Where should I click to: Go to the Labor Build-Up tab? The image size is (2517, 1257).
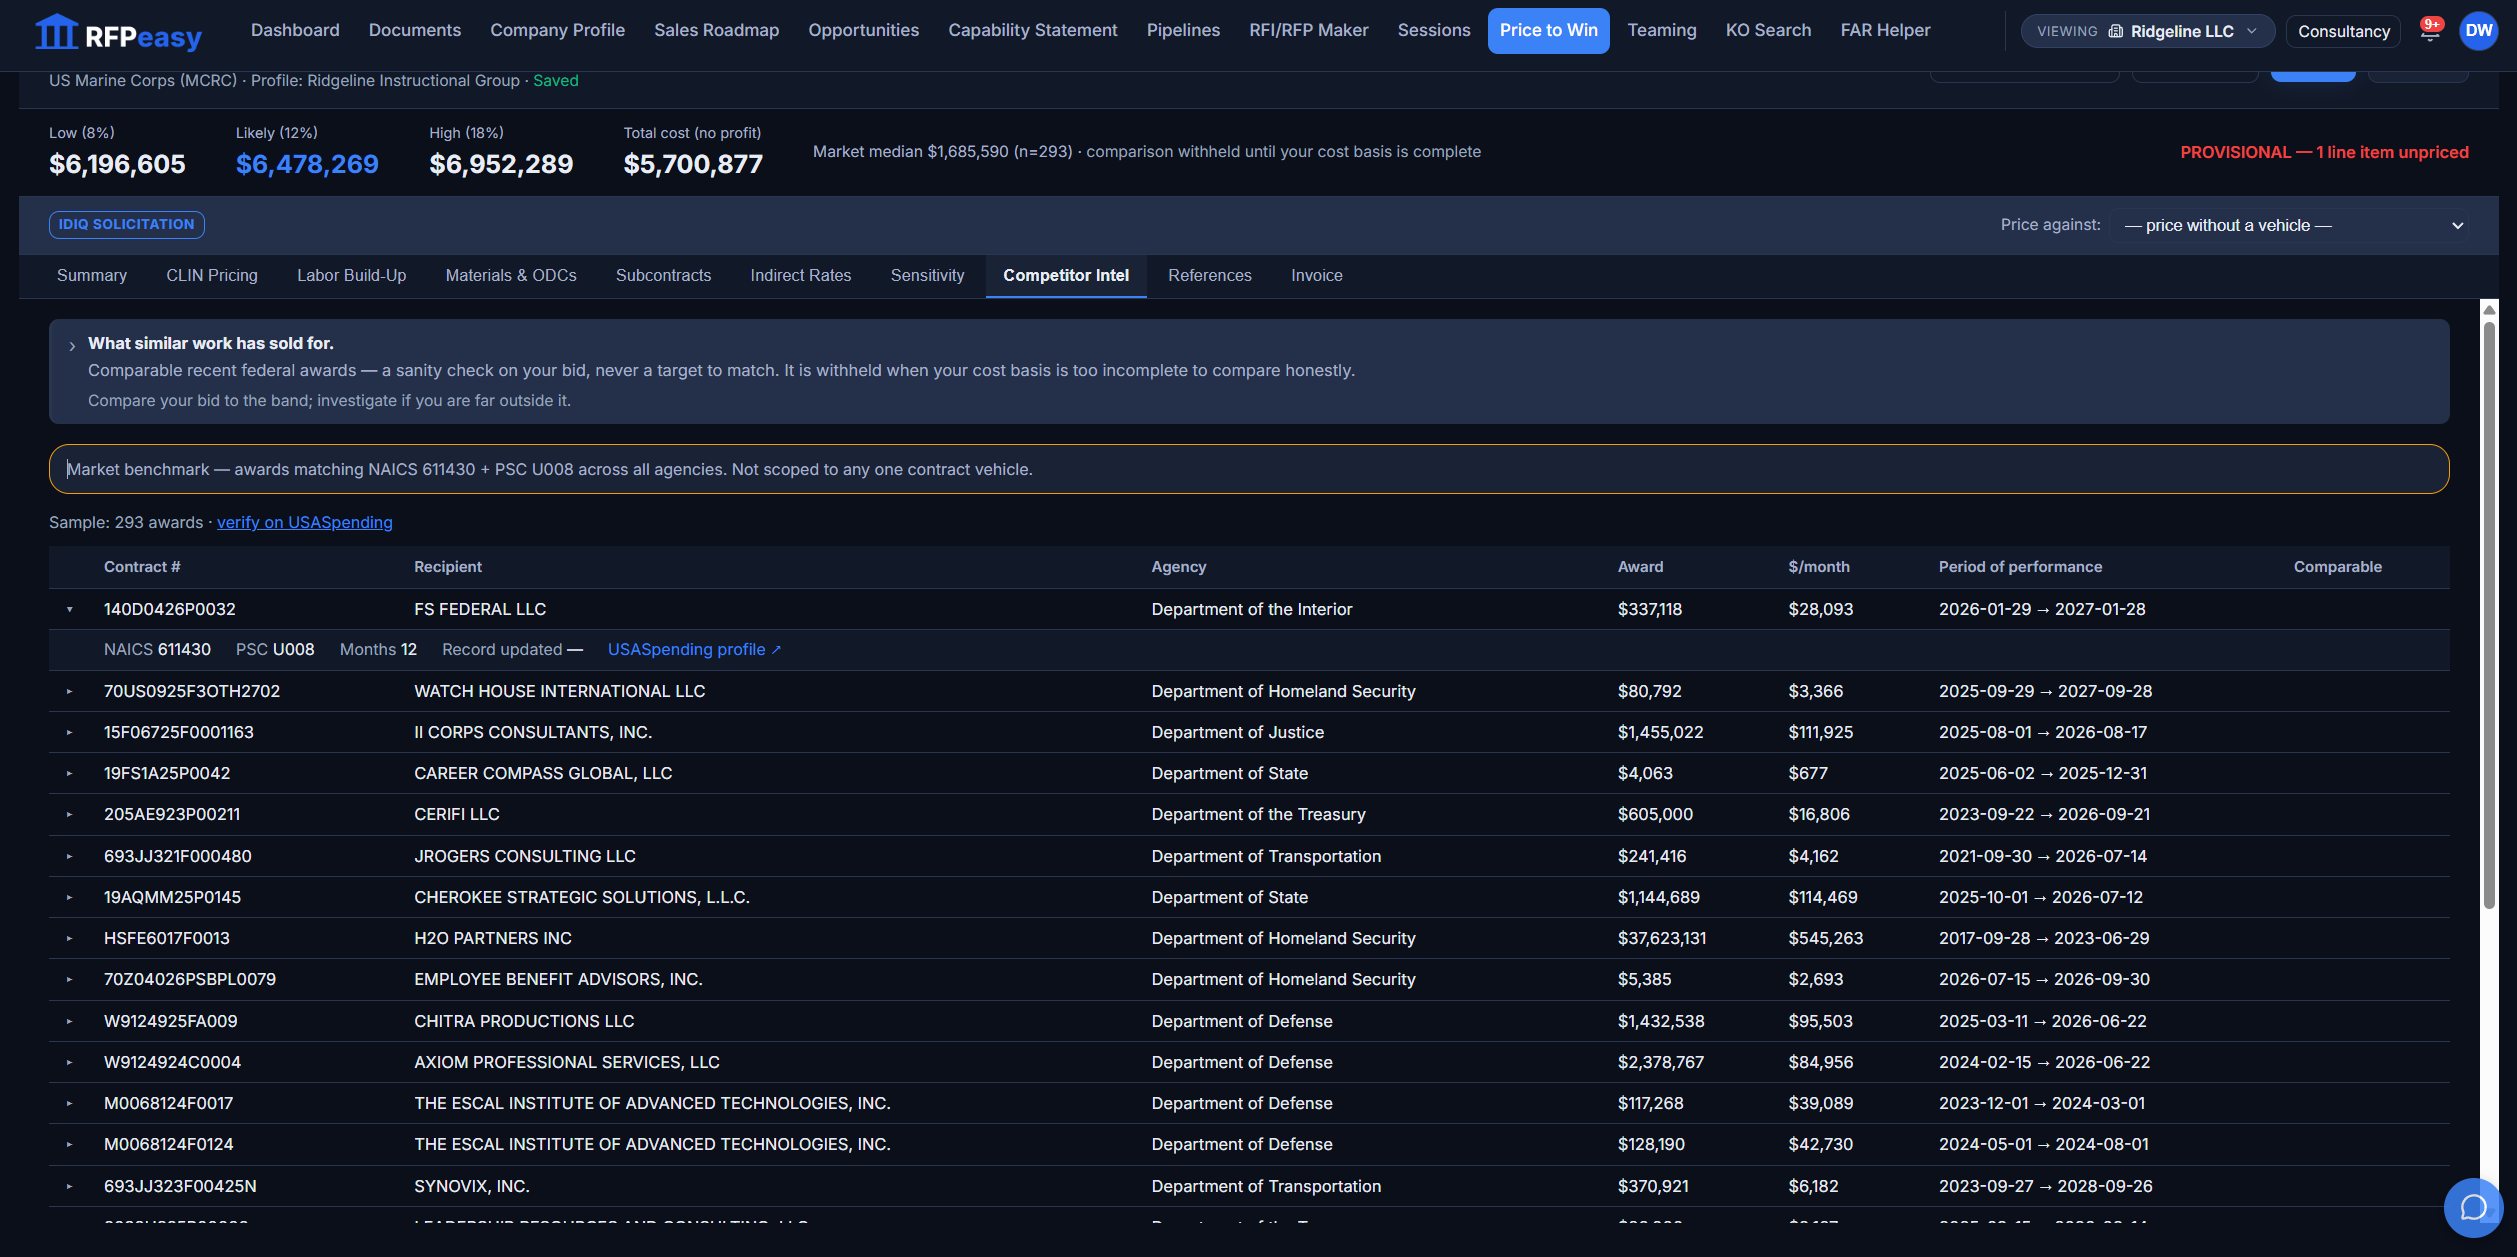352,276
